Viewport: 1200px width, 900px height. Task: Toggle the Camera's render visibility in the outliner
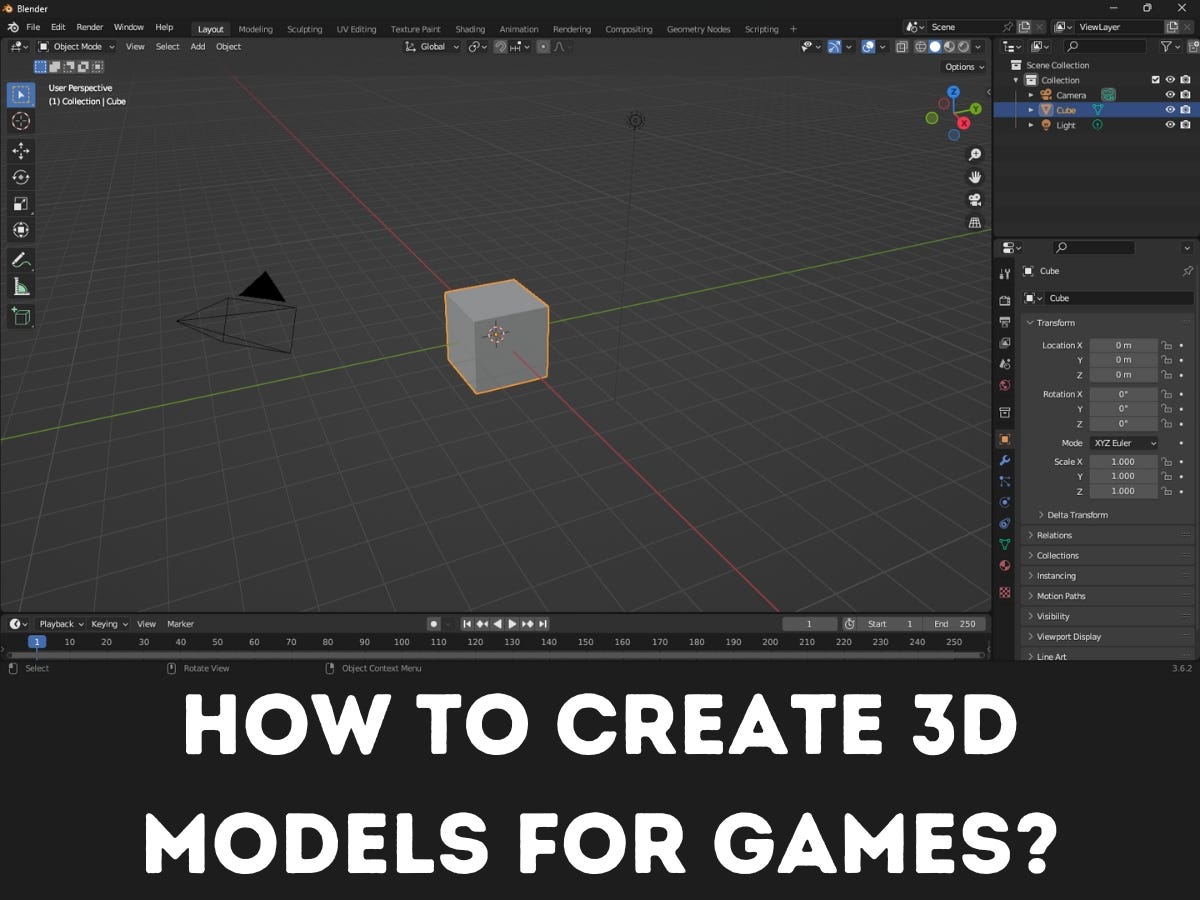pos(1183,94)
